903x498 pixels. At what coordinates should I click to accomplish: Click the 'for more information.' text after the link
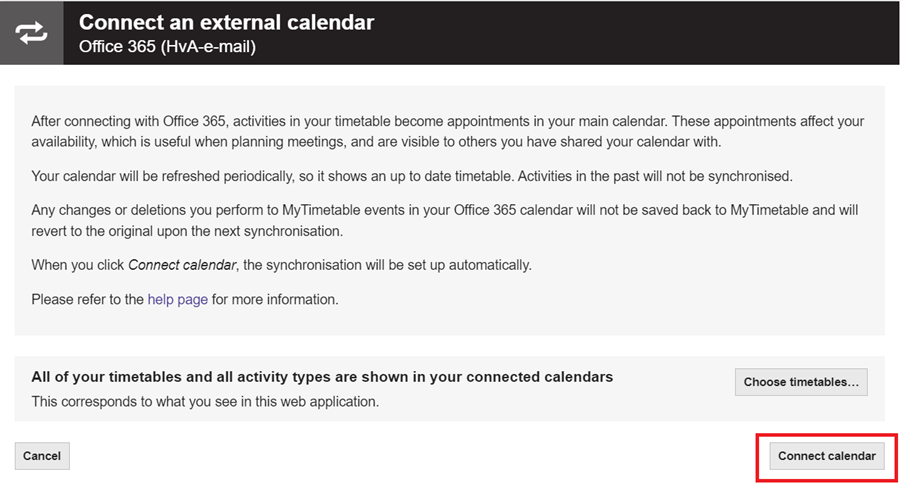275,299
